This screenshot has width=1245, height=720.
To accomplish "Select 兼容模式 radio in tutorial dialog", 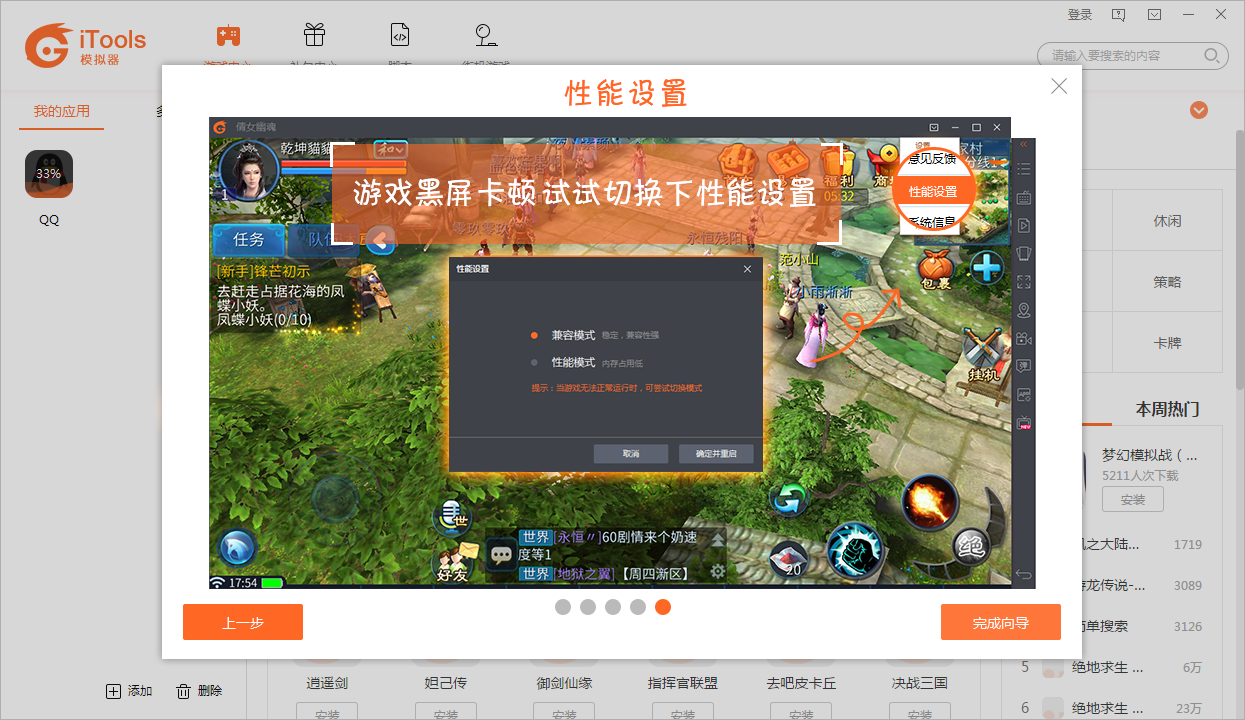I will (535, 335).
